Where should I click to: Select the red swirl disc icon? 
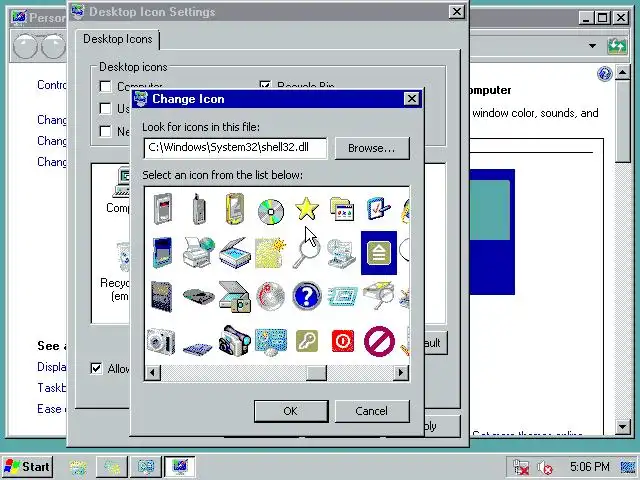[x=270, y=296]
